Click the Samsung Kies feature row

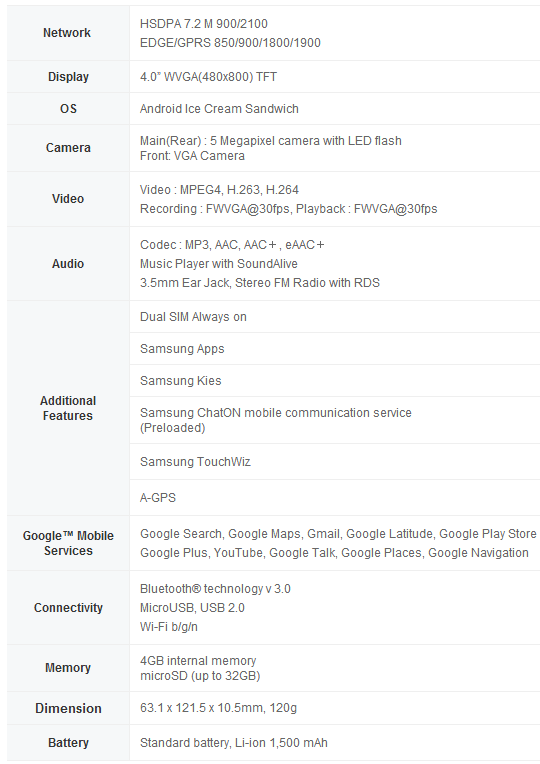pos(335,381)
